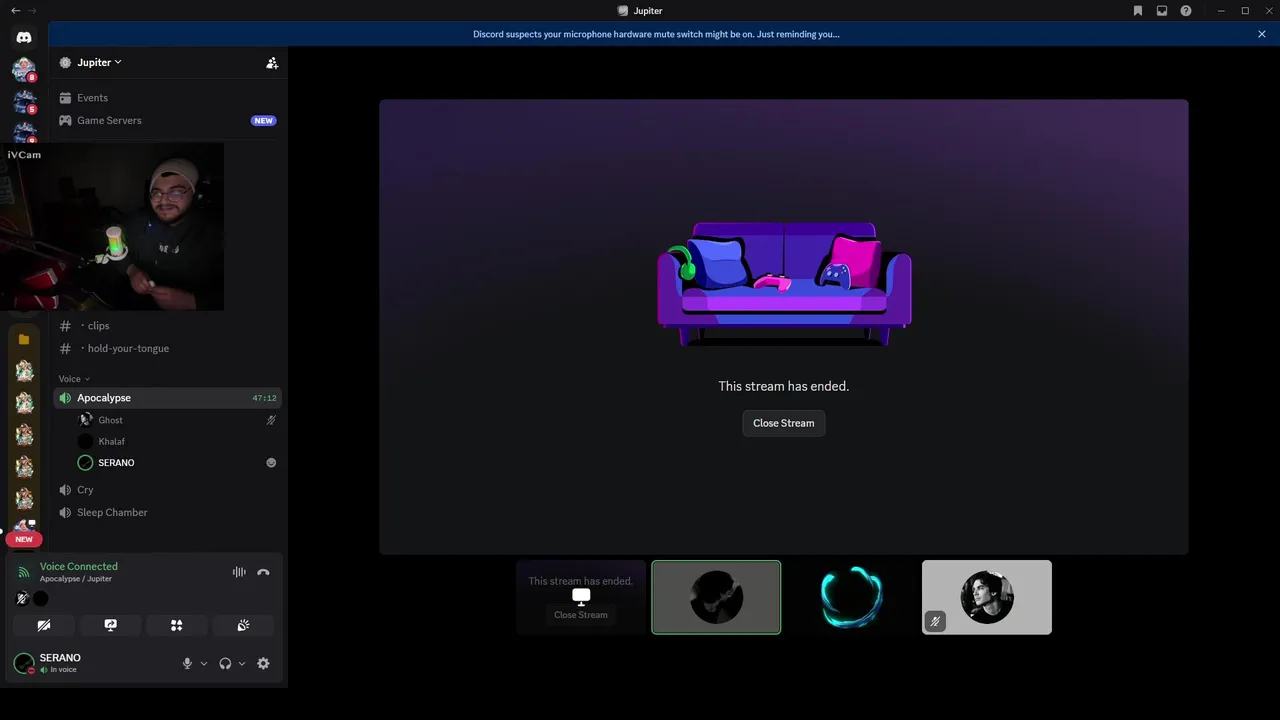Open Discord home via logo icon

click(24, 37)
